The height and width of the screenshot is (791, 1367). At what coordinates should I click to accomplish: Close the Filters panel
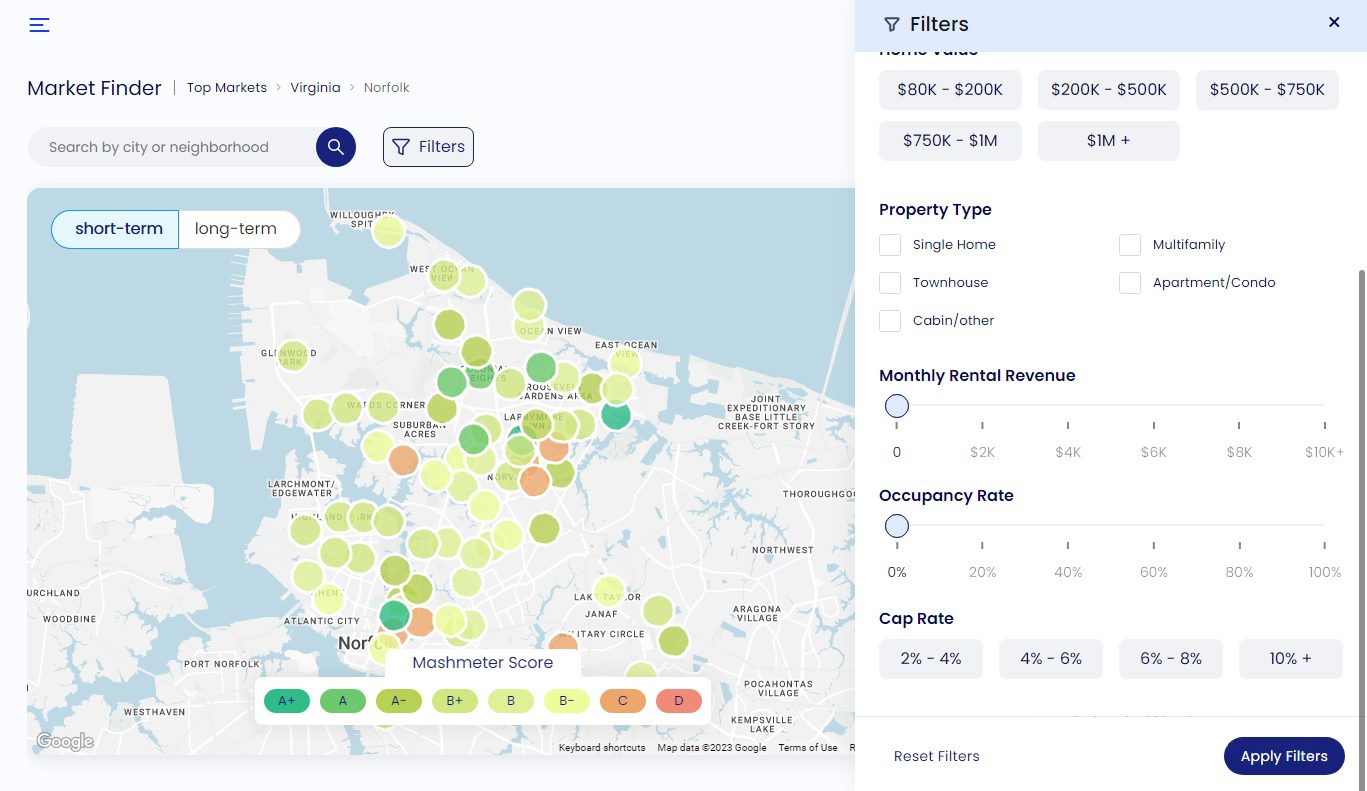pos(1333,22)
